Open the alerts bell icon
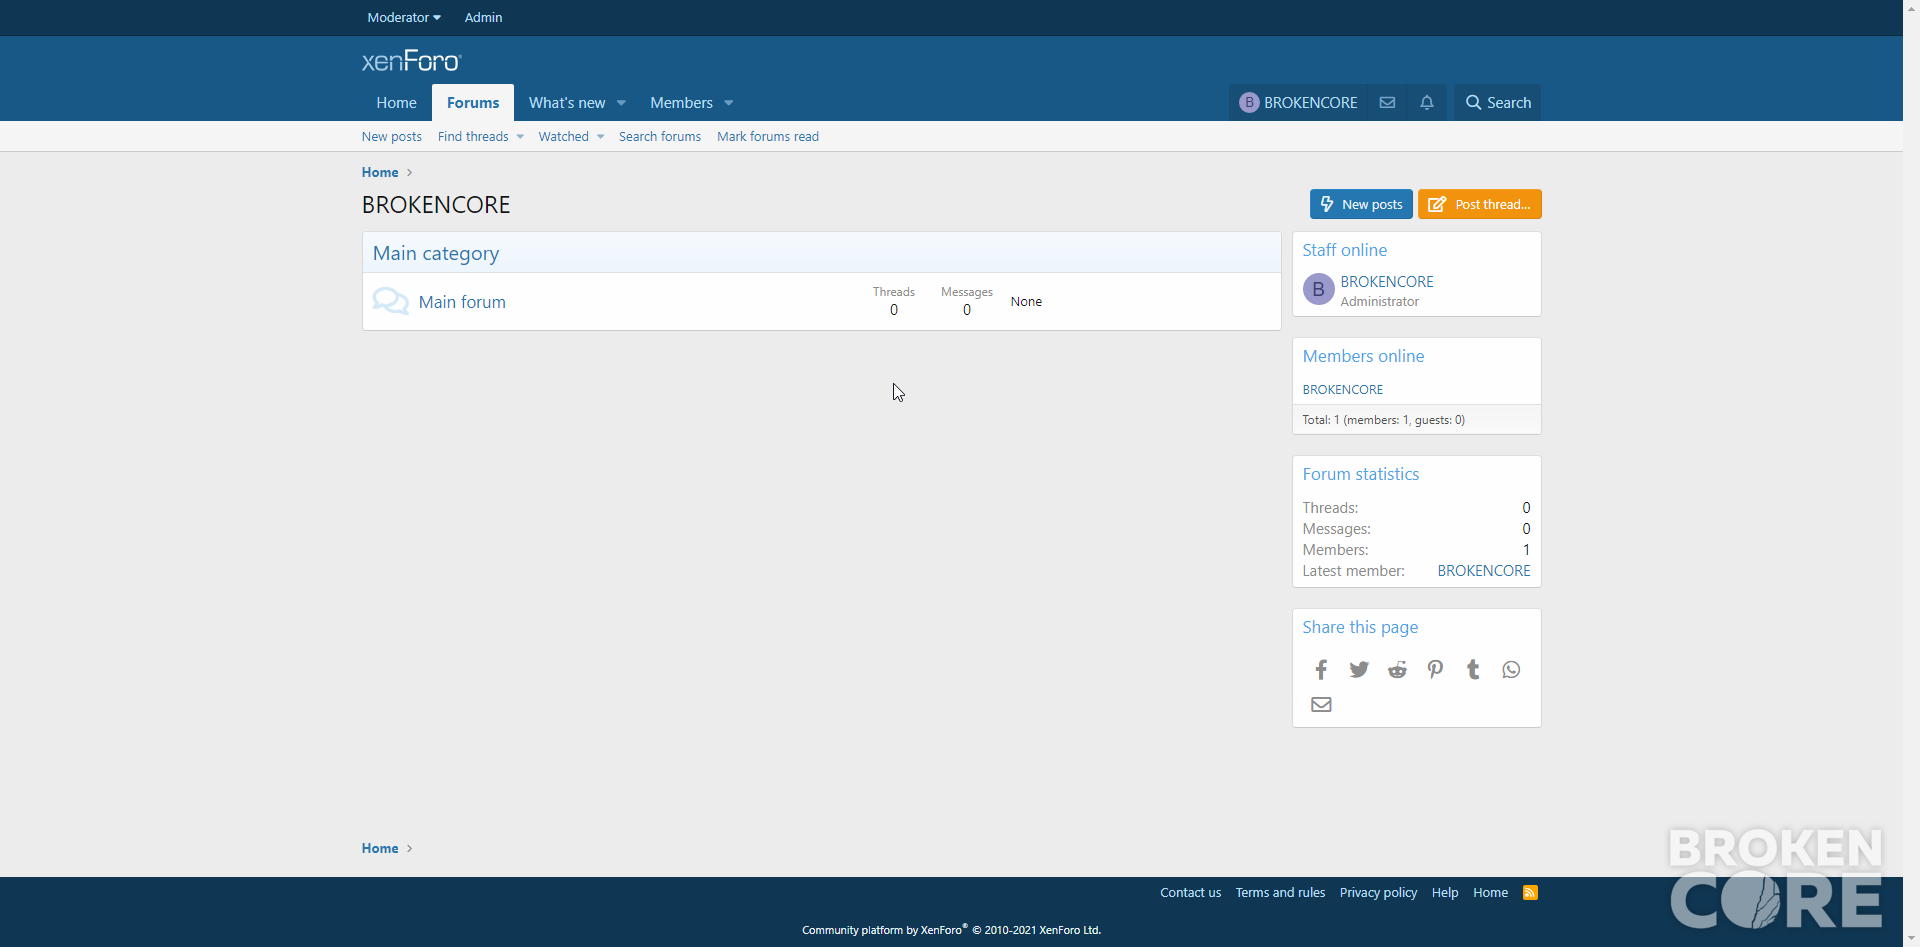1920x947 pixels. (1427, 102)
